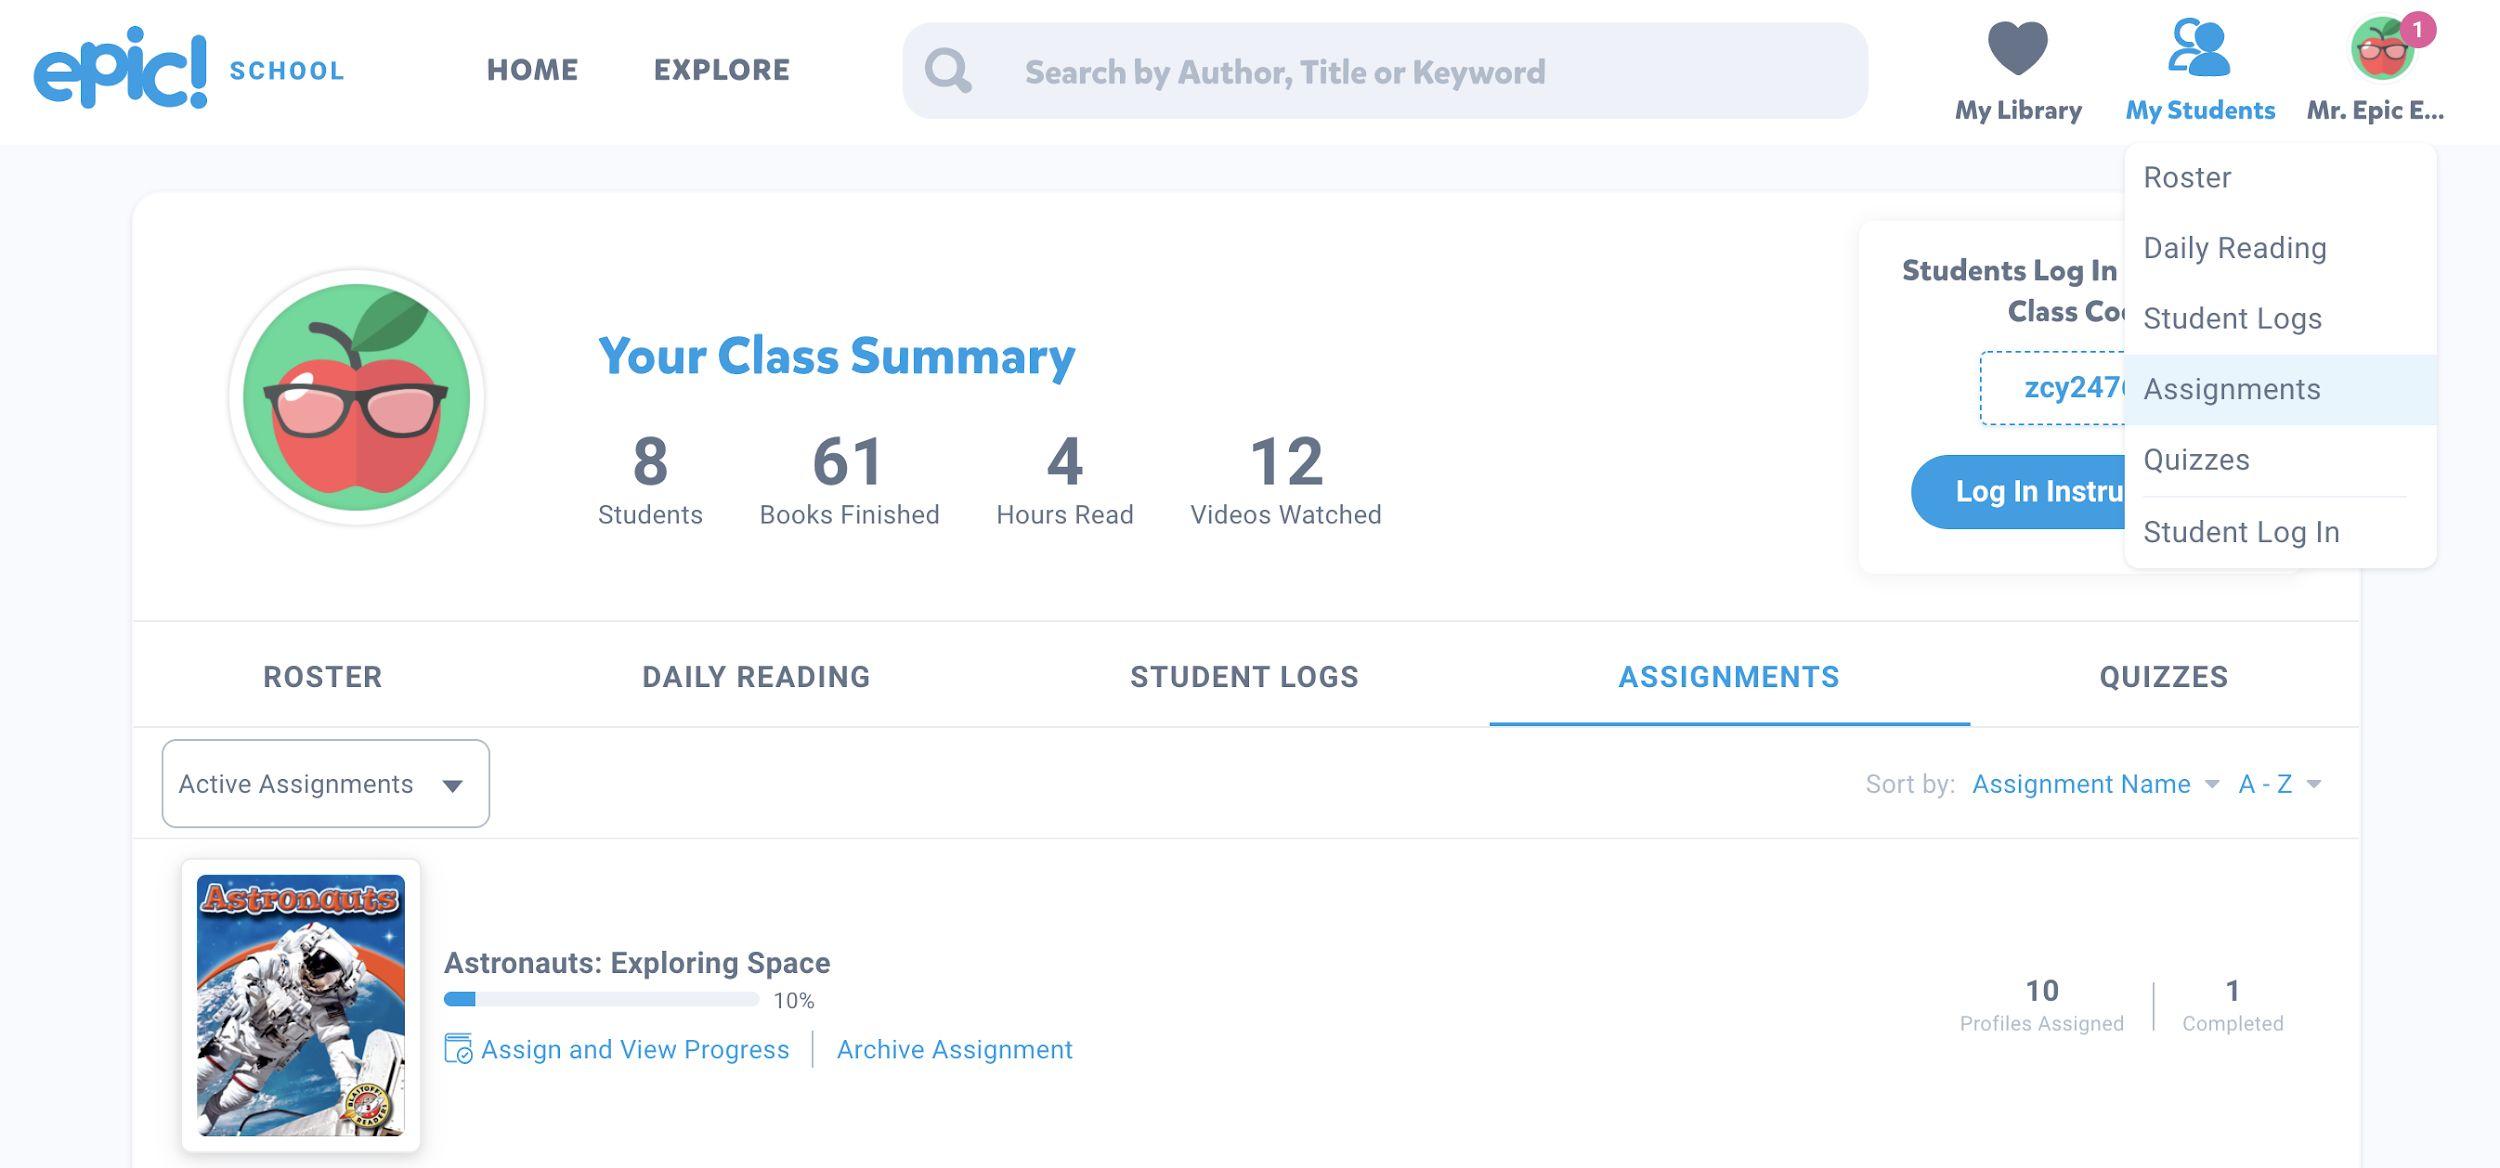Viewport: 2500px width, 1168px height.
Task: Select Student Logs from dropdown menu
Action: pos(2232,319)
